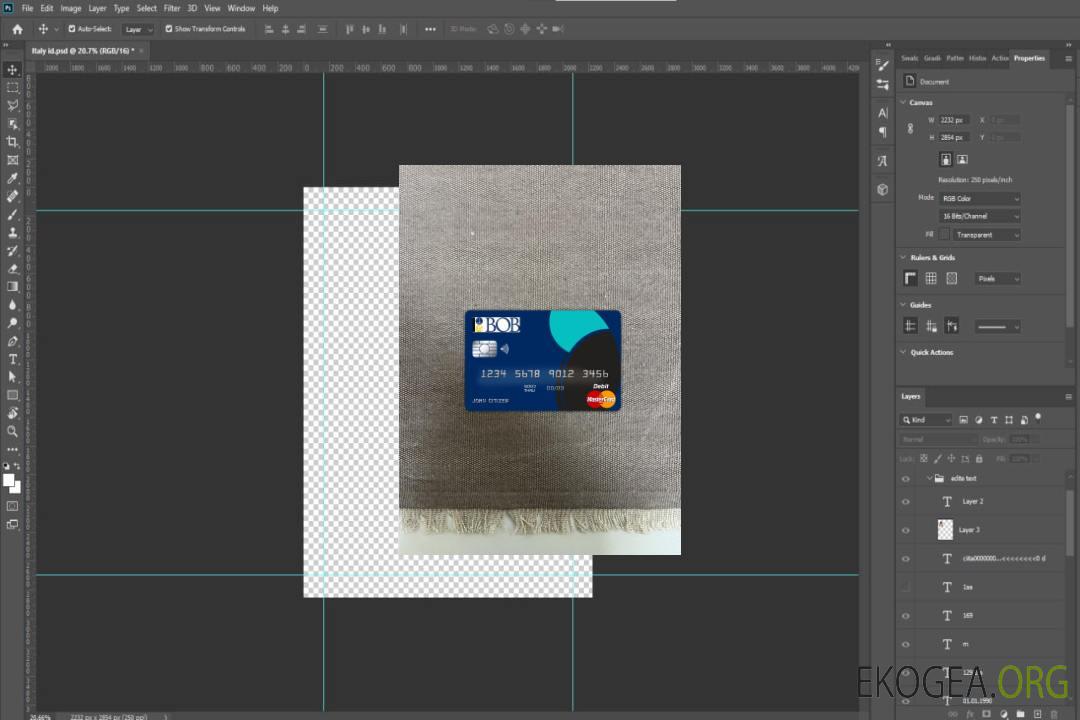Create a new group folder icon

click(x=1020, y=714)
